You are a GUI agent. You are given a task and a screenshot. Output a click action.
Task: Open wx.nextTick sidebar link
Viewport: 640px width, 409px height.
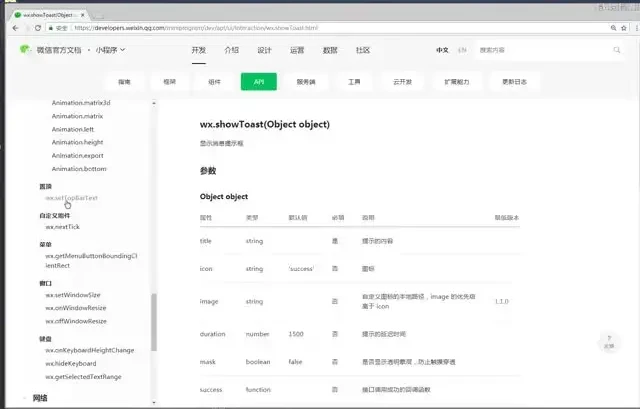[62, 227]
